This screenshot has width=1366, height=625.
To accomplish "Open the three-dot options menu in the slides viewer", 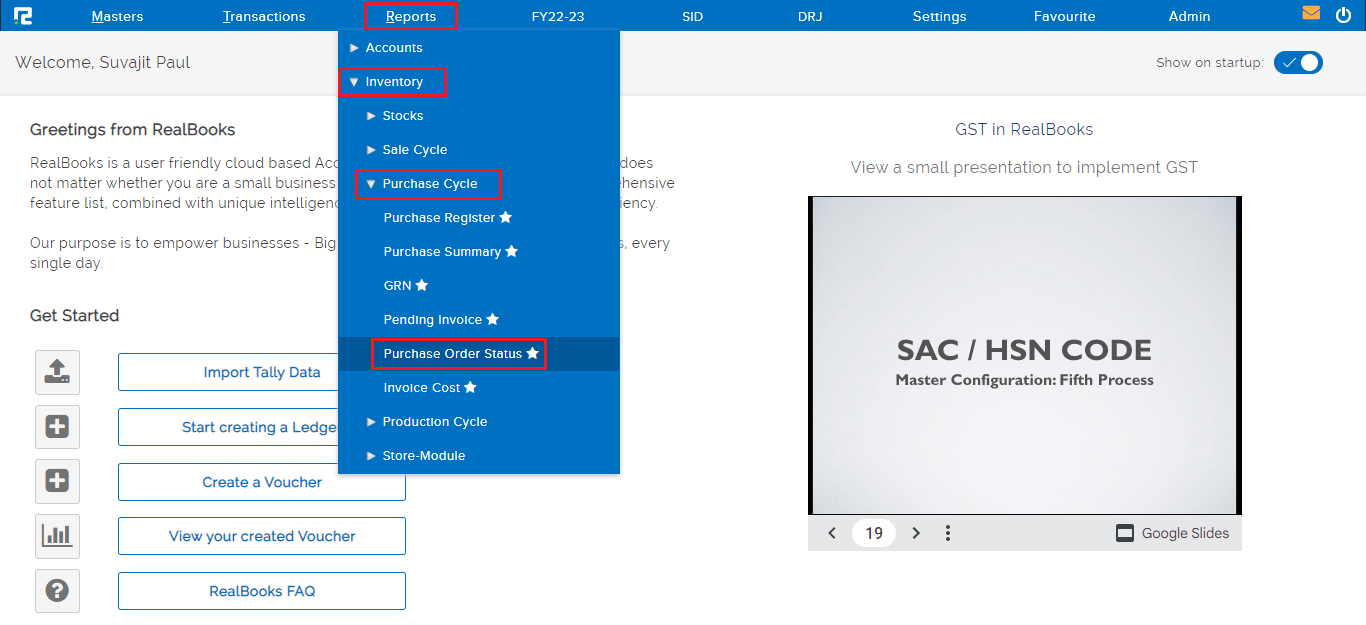I will coord(947,533).
